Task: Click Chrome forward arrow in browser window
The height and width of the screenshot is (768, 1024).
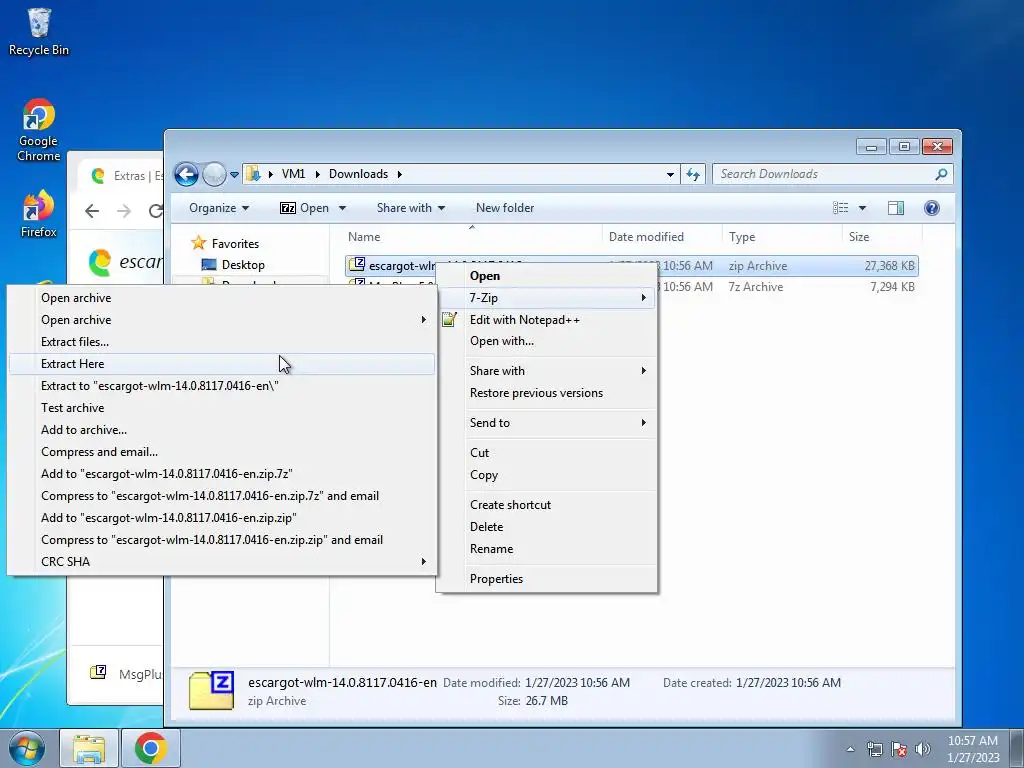Action: coord(123,210)
